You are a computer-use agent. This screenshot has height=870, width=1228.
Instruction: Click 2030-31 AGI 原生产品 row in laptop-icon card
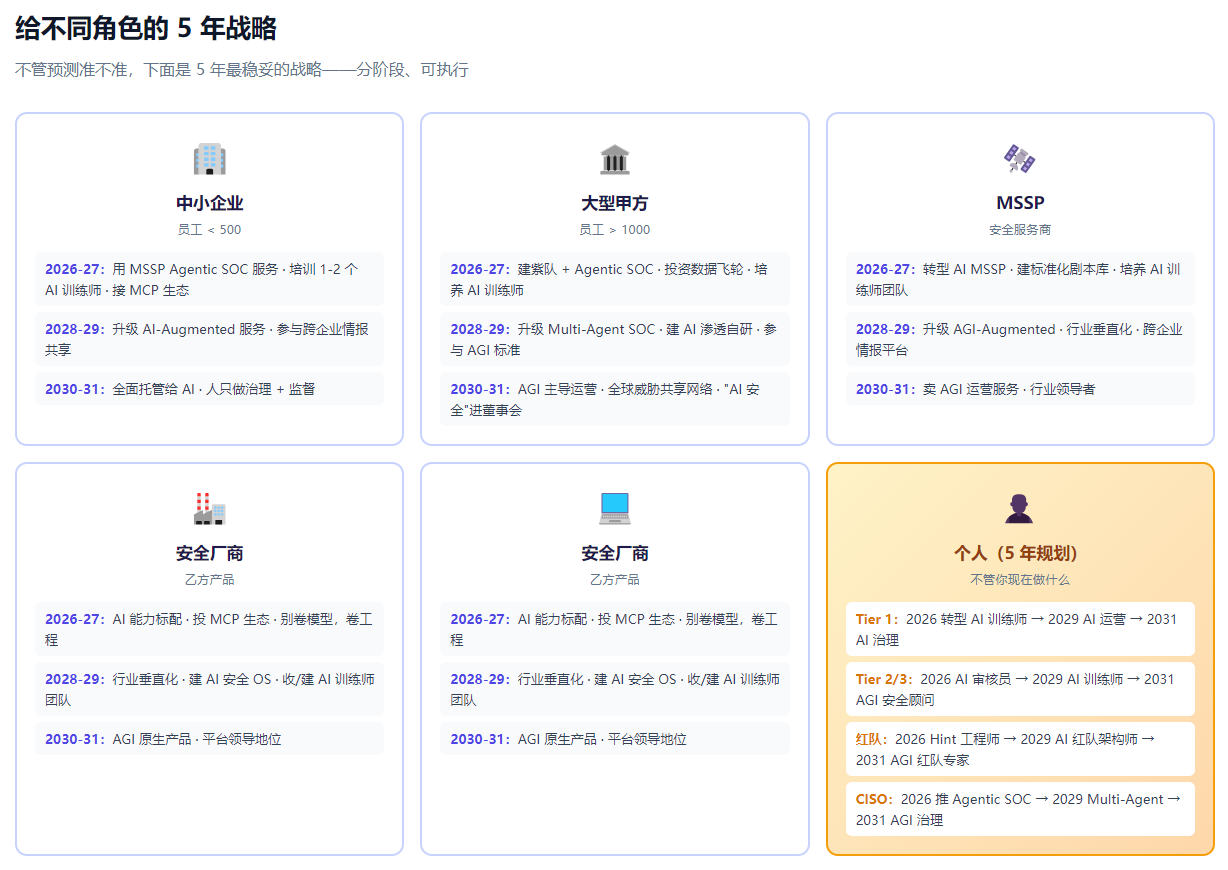point(614,739)
